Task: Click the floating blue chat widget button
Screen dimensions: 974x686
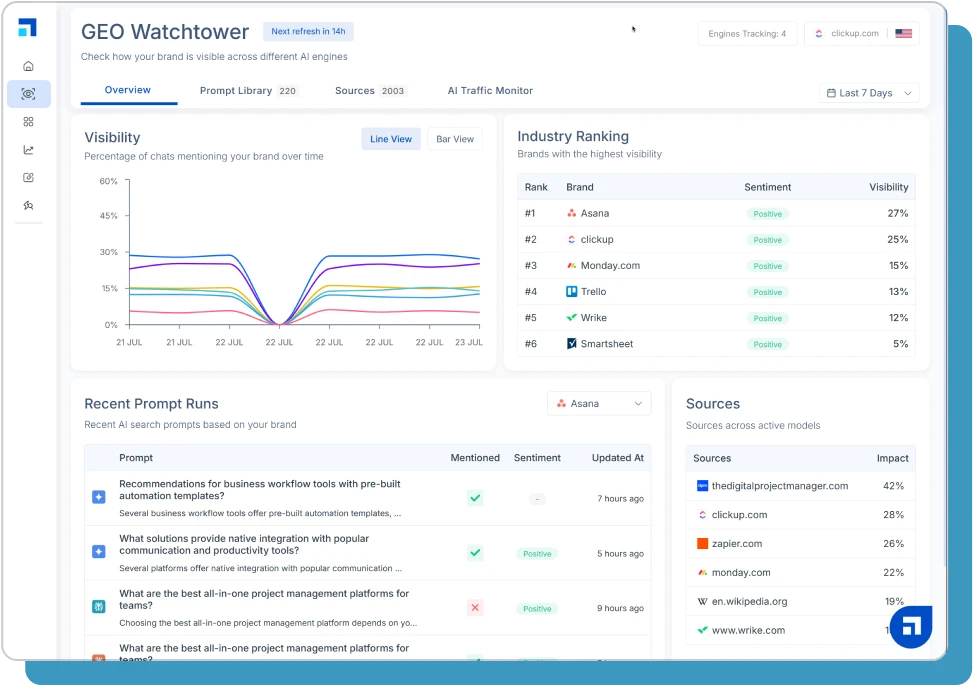Action: 911,626
